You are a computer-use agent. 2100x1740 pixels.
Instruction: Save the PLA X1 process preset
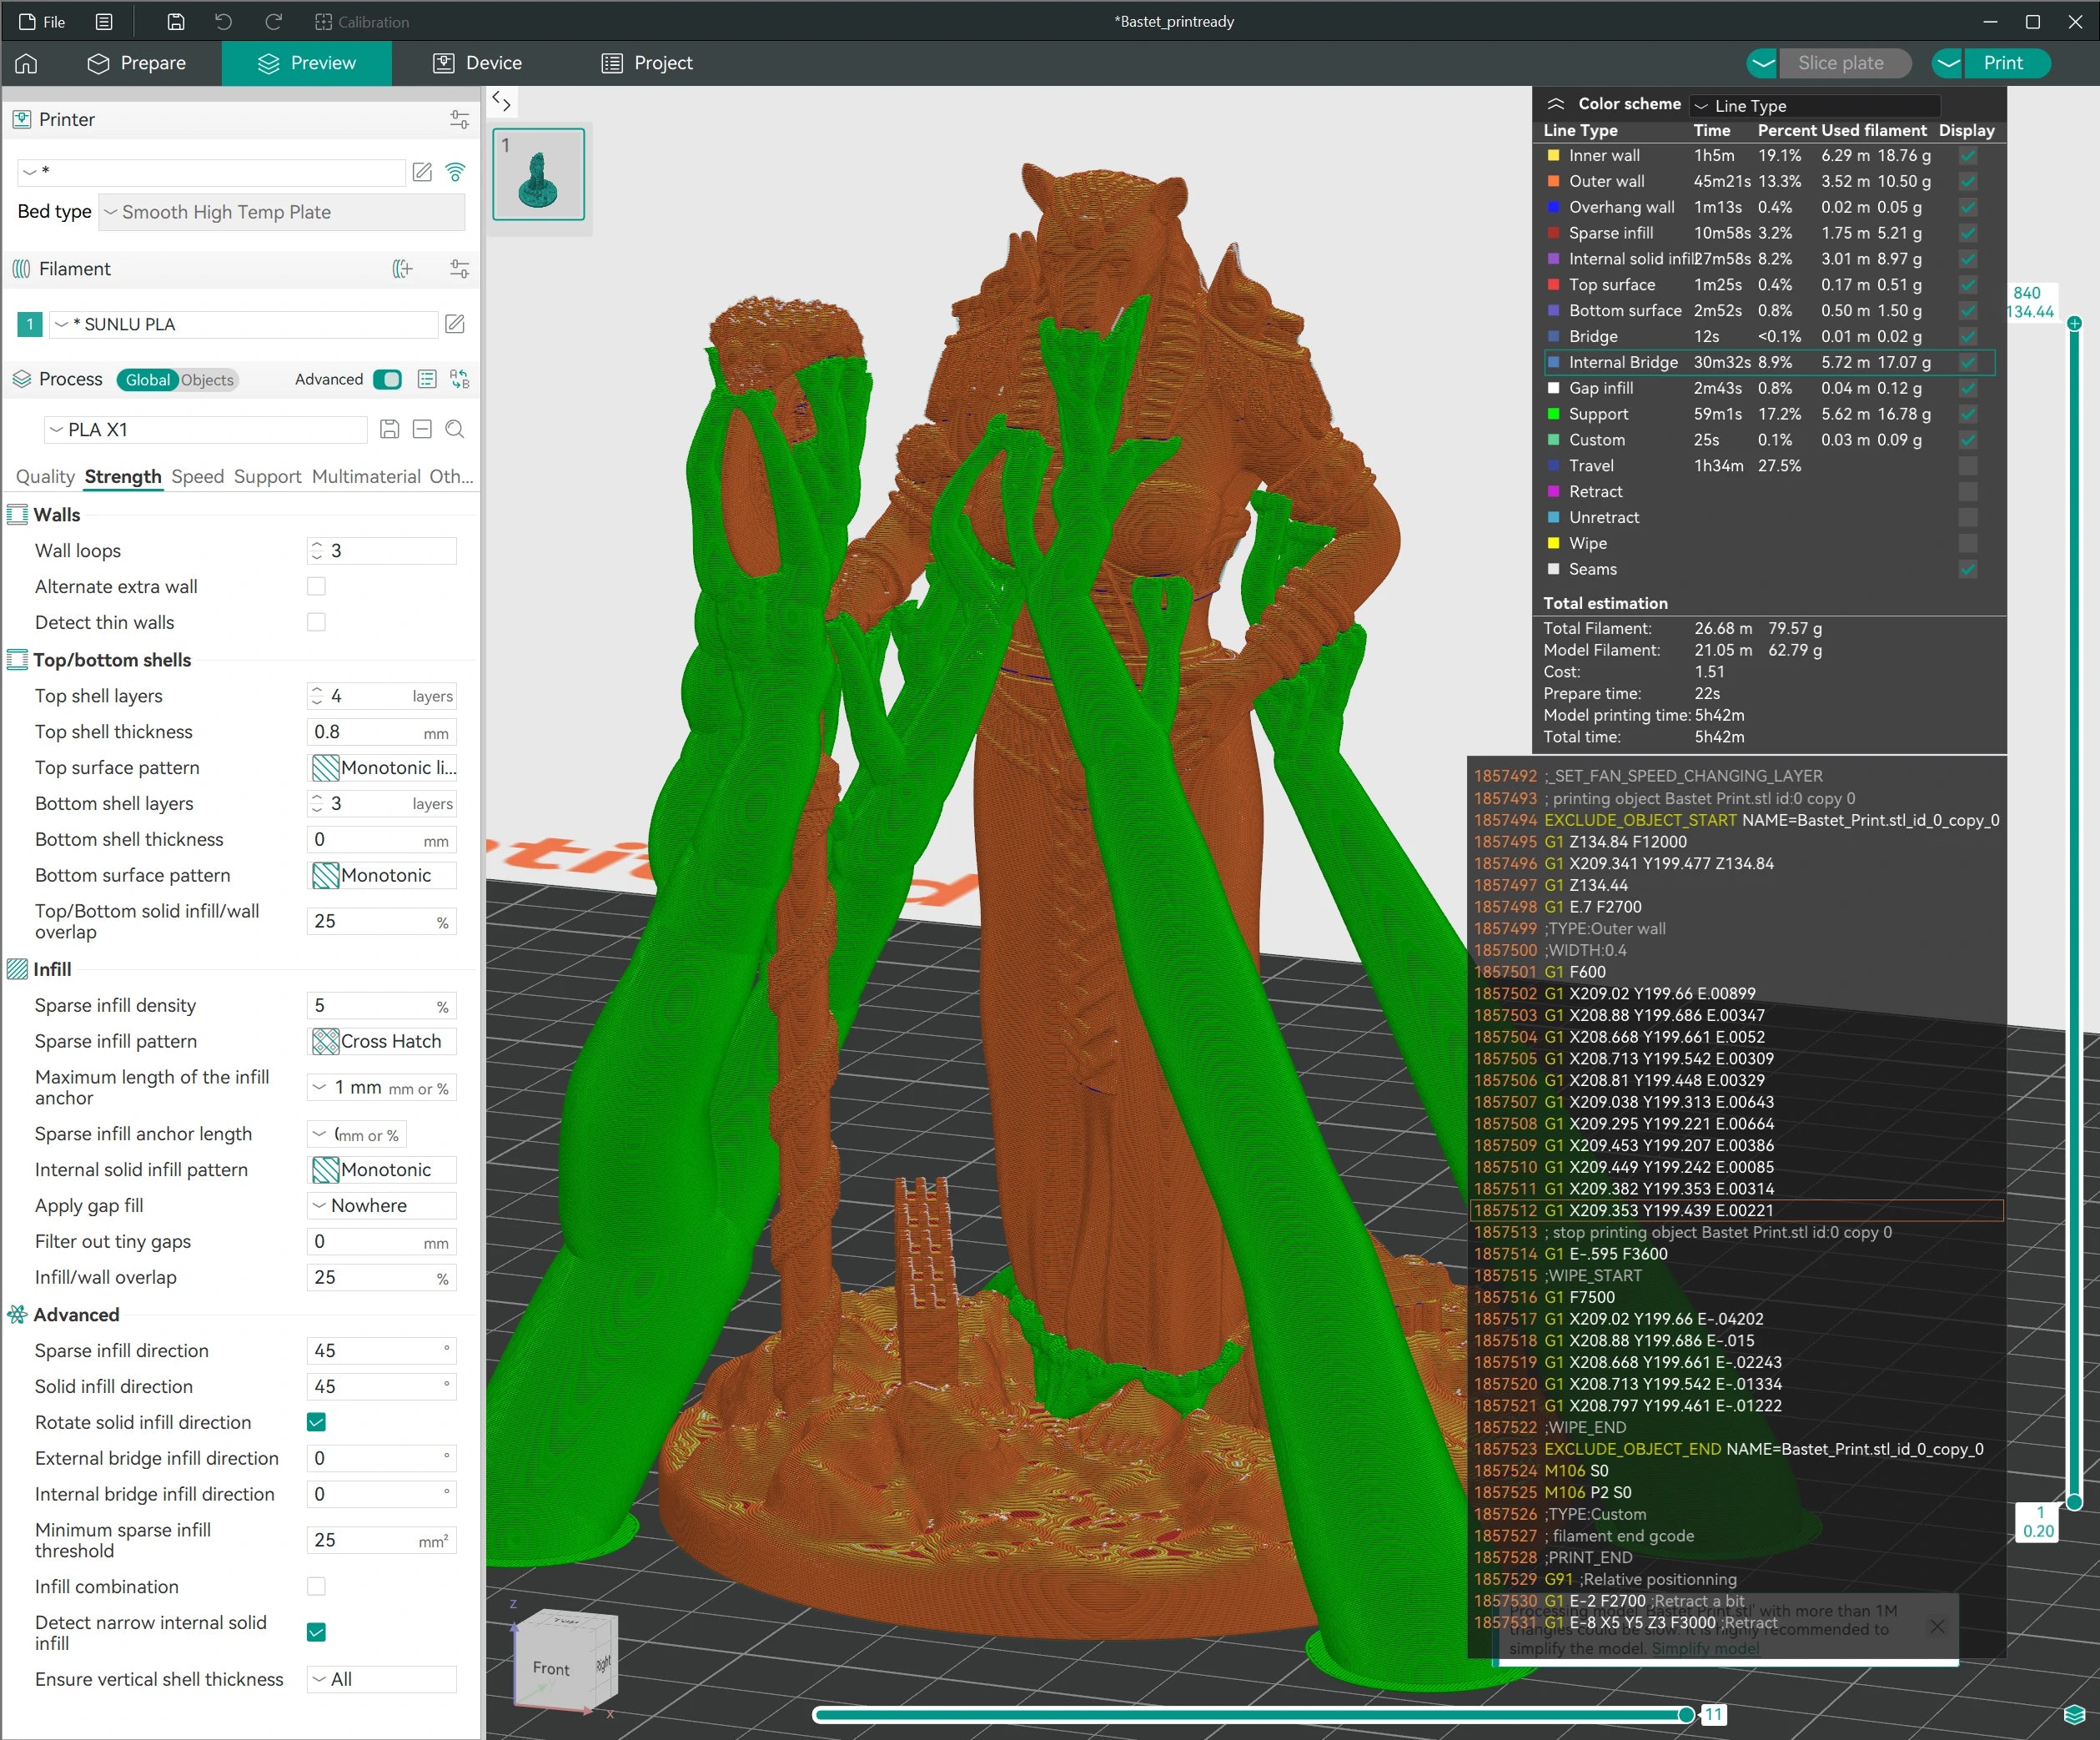(390, 430)
